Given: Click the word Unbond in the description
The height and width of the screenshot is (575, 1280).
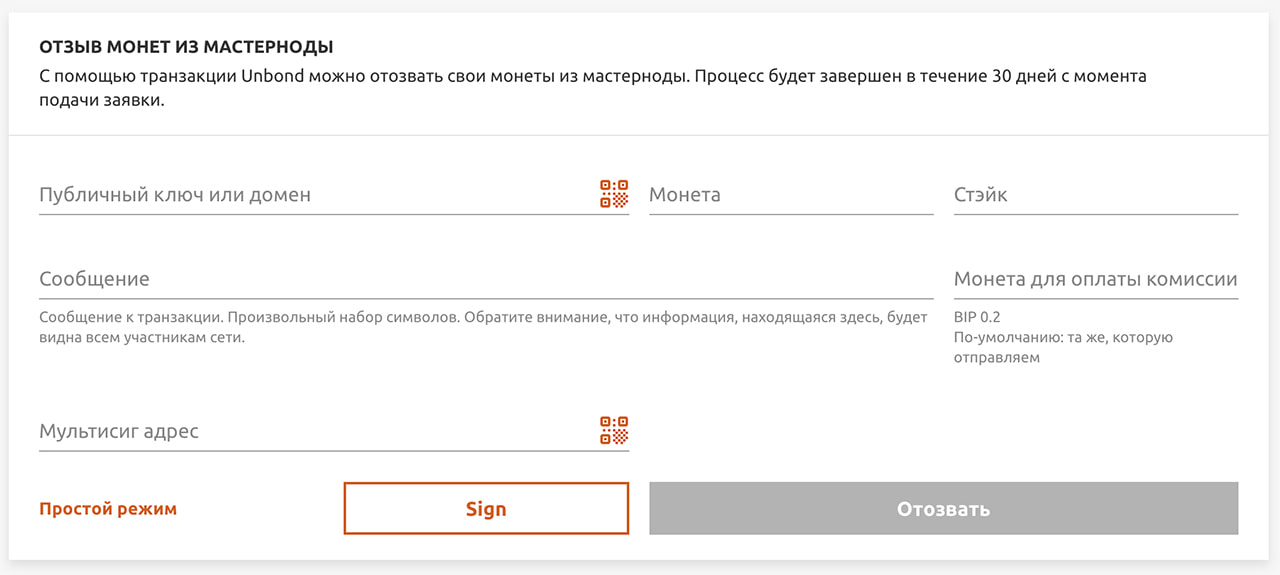Looking at the screenshot, I should 271,76.
